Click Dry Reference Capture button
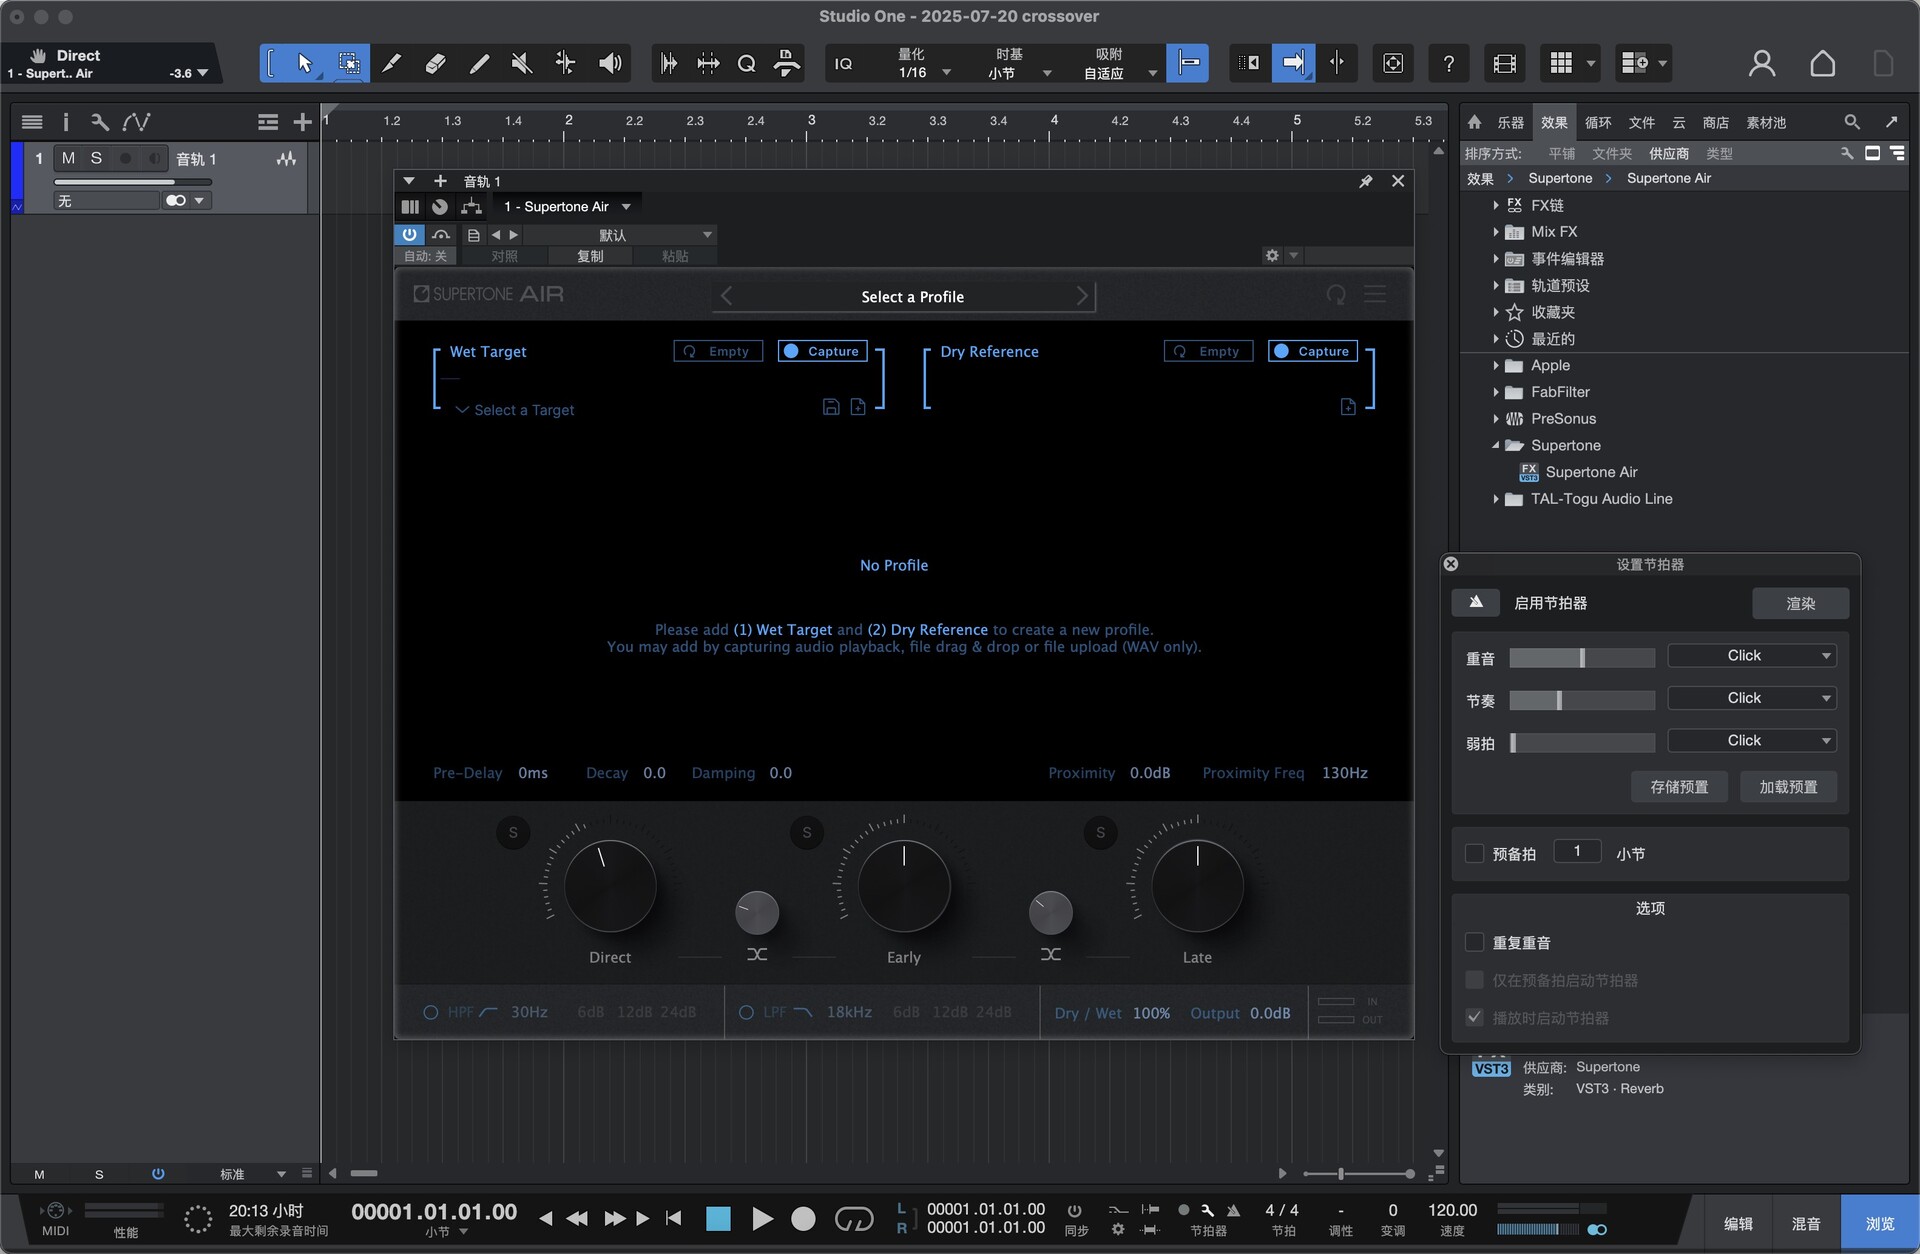 tap(1312, 351)
